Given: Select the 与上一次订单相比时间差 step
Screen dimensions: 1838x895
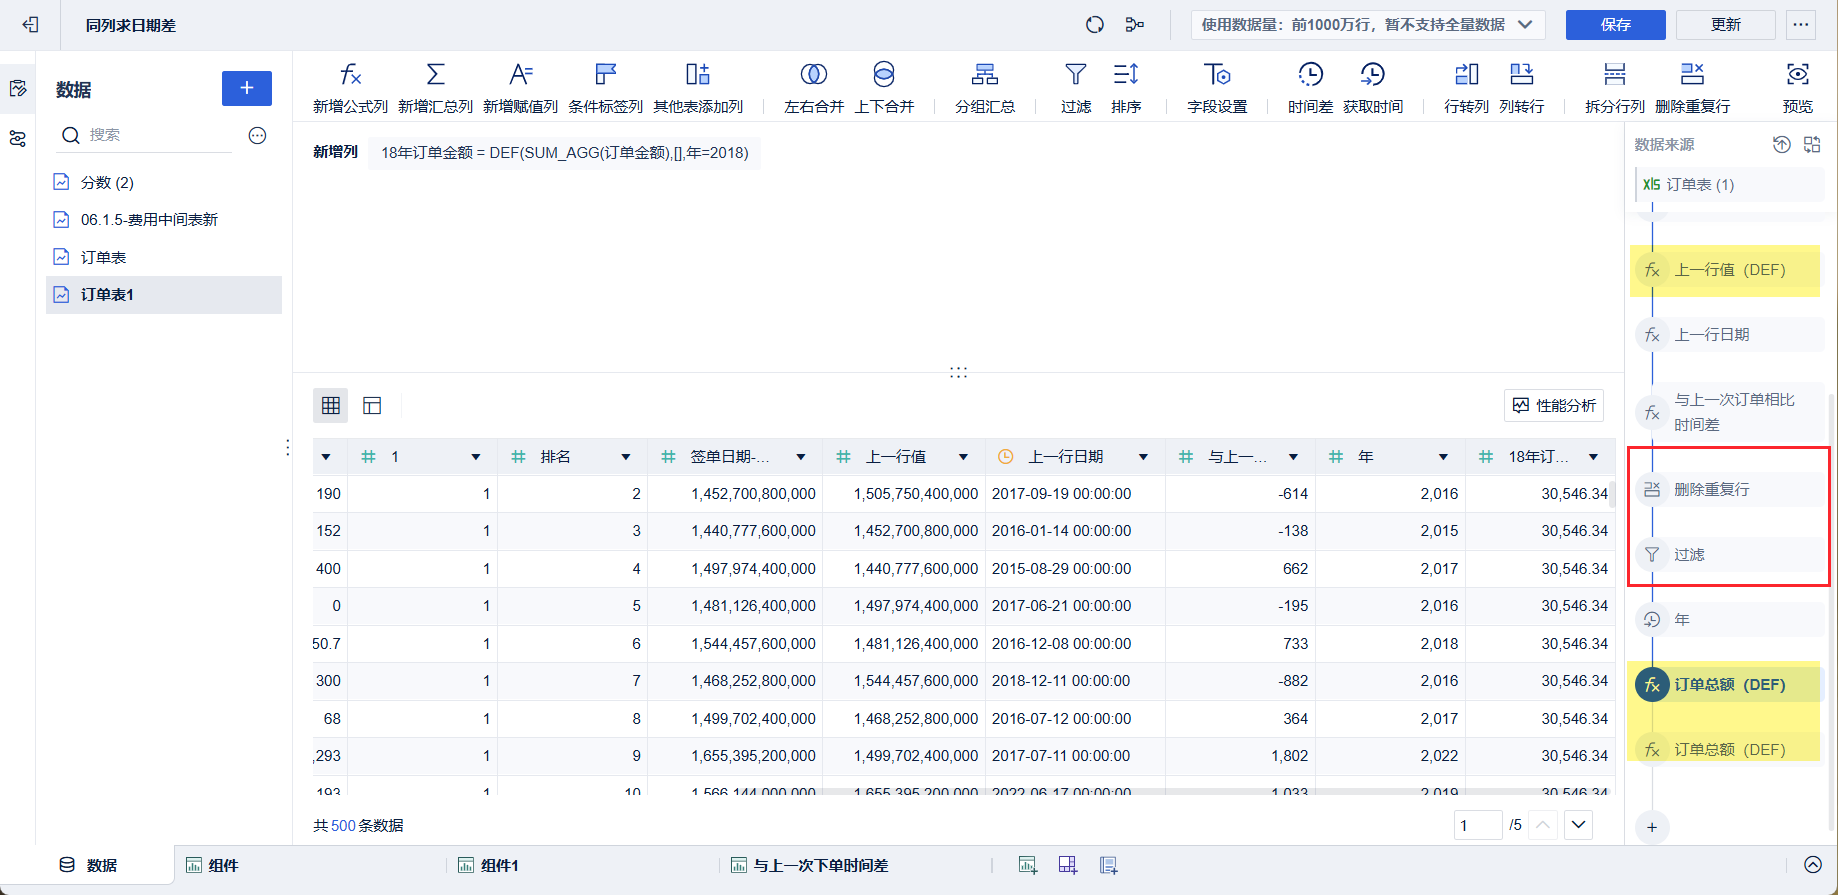Looking at the screenshot, I should pos(1729,412).
